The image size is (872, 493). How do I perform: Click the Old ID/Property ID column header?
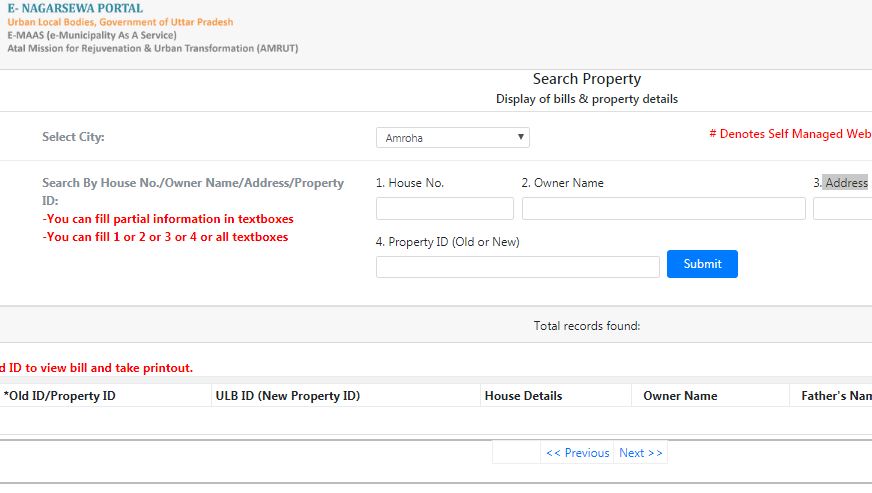click(x=60, y=396)
